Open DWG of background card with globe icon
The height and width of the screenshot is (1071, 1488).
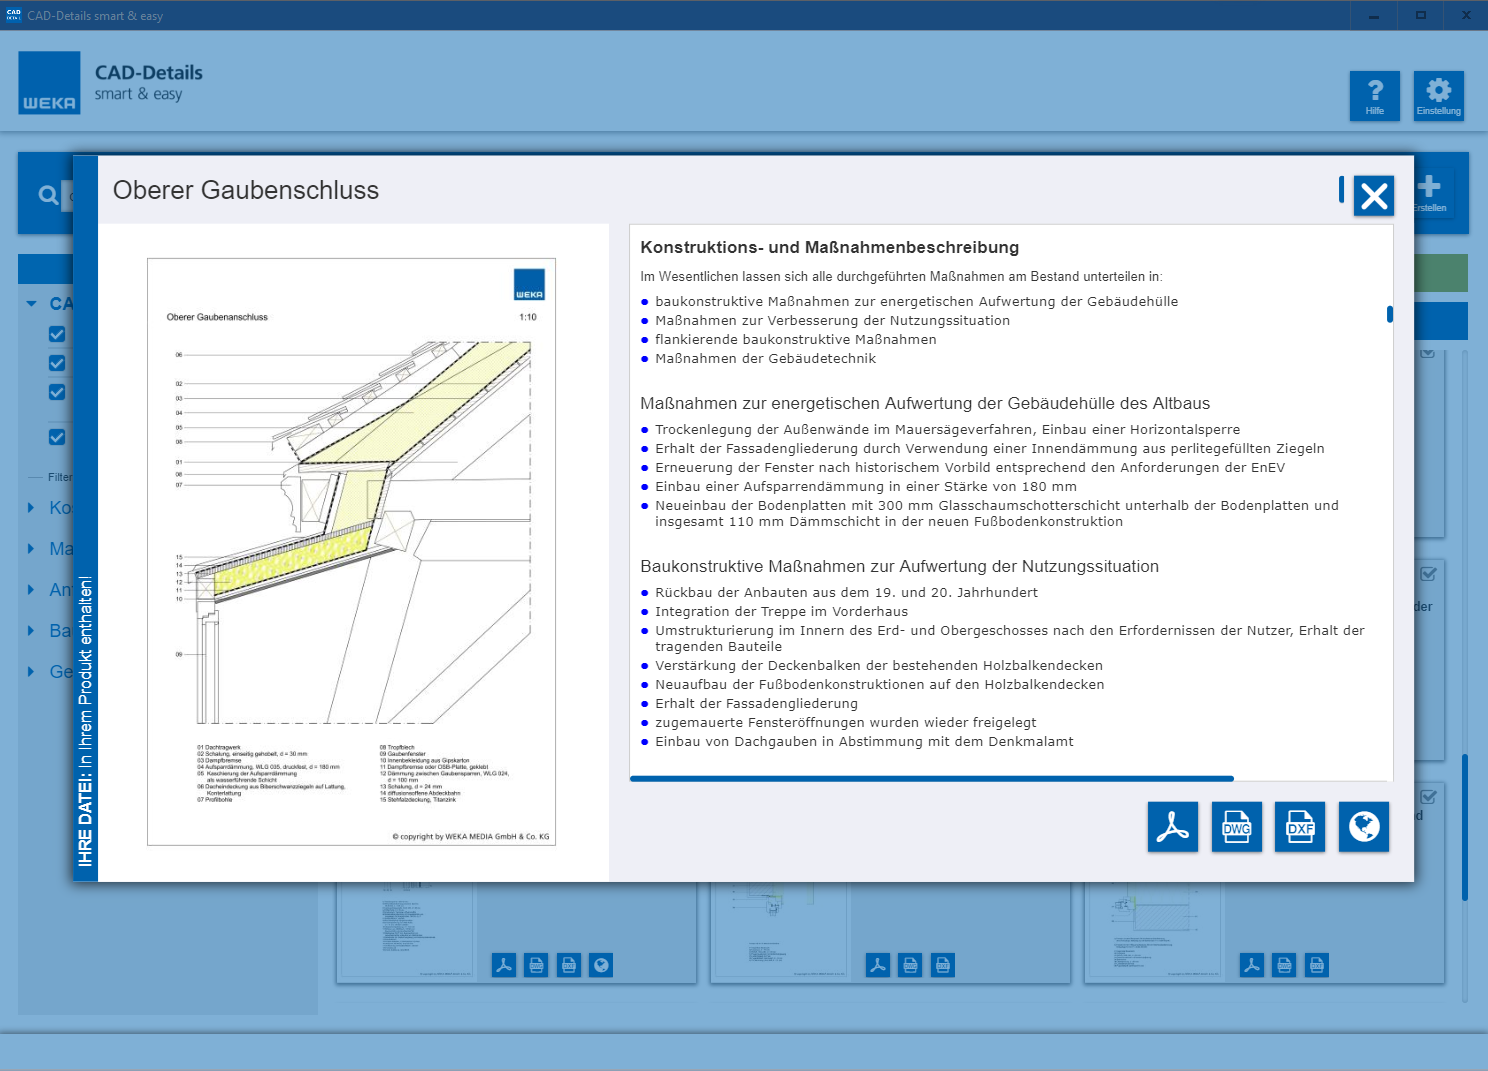537,965
